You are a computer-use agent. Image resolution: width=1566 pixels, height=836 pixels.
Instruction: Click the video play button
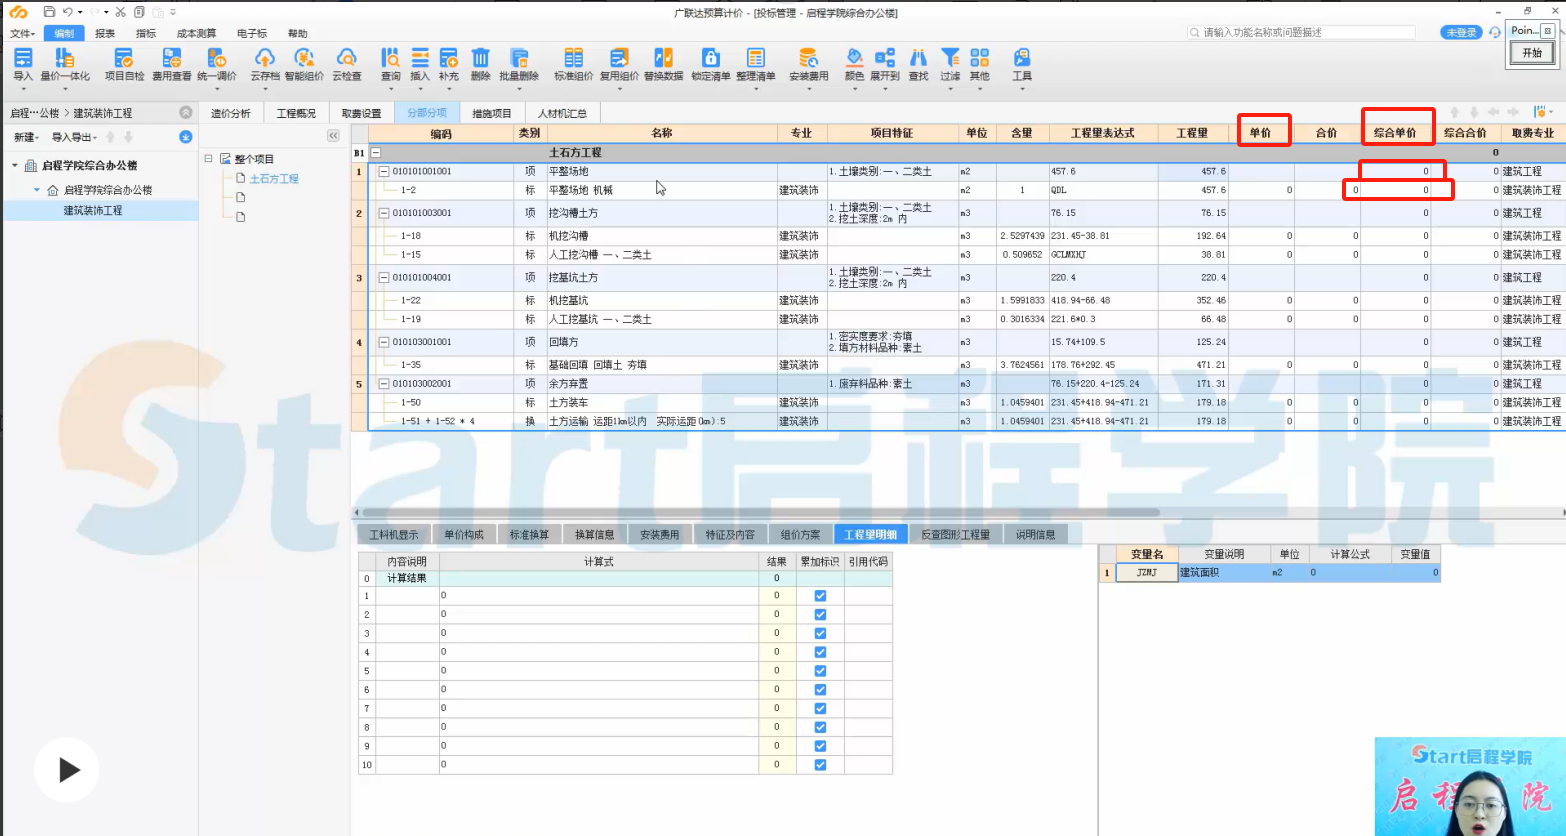pyautogui.click(x=66, y=769)
